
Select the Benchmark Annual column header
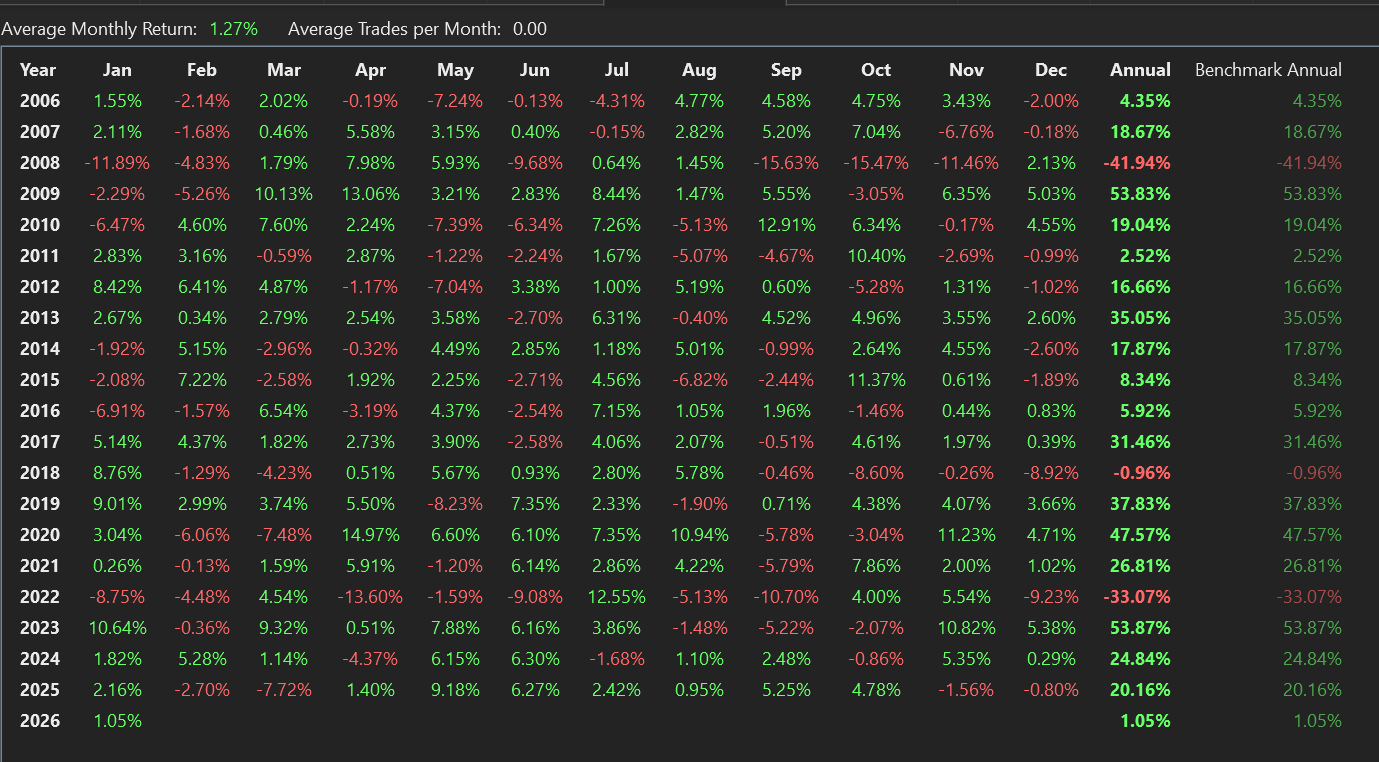pos(1268,70)
